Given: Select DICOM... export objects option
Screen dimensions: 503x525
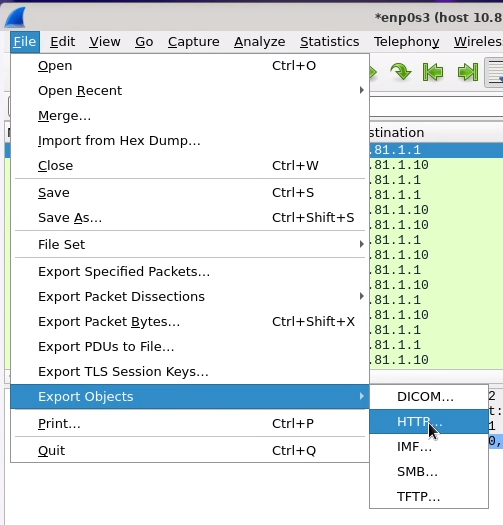Looking at the screenshot, I should click(x=429, y=397).
